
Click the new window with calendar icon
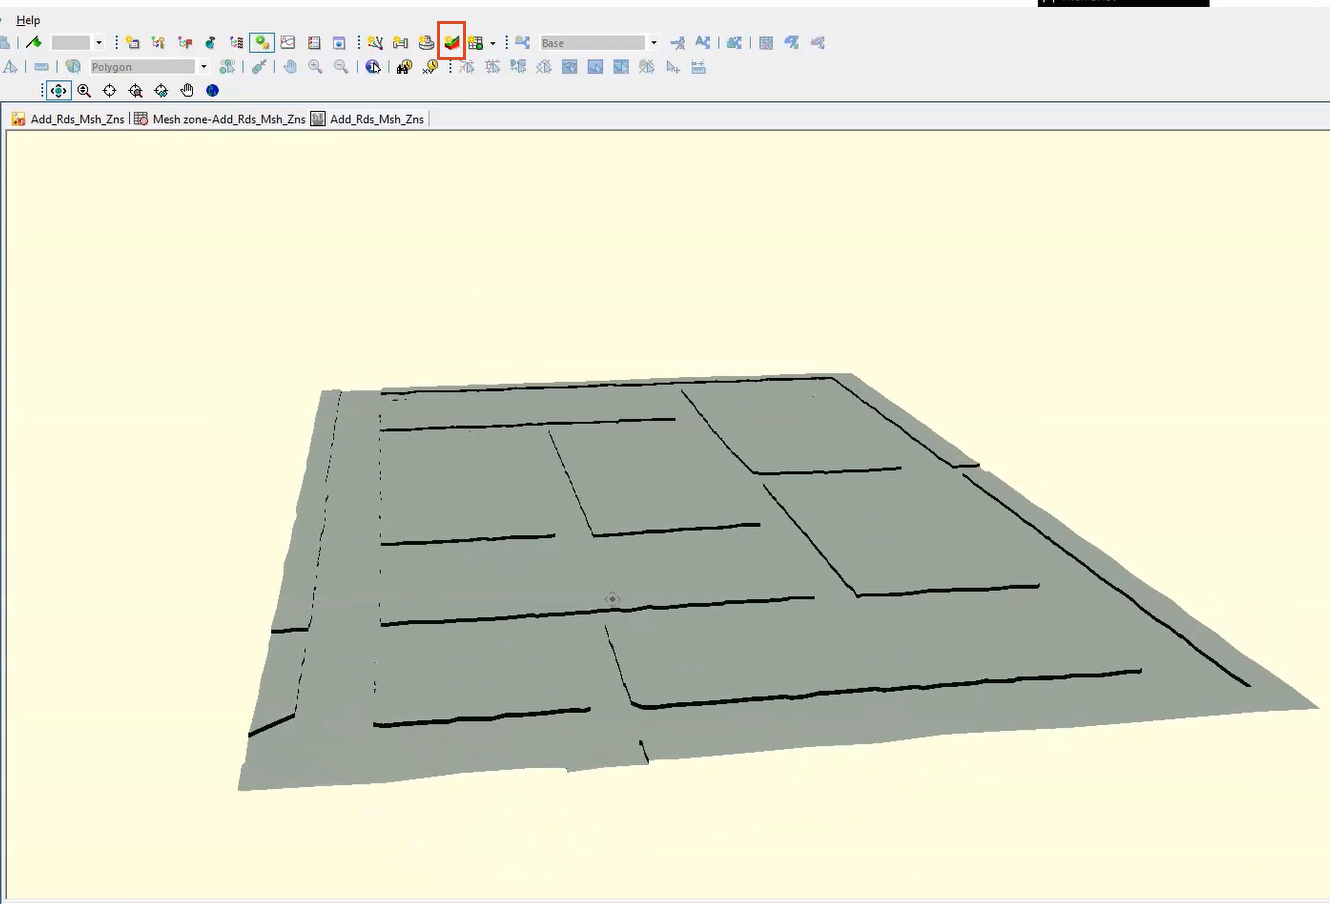(132, 42)
